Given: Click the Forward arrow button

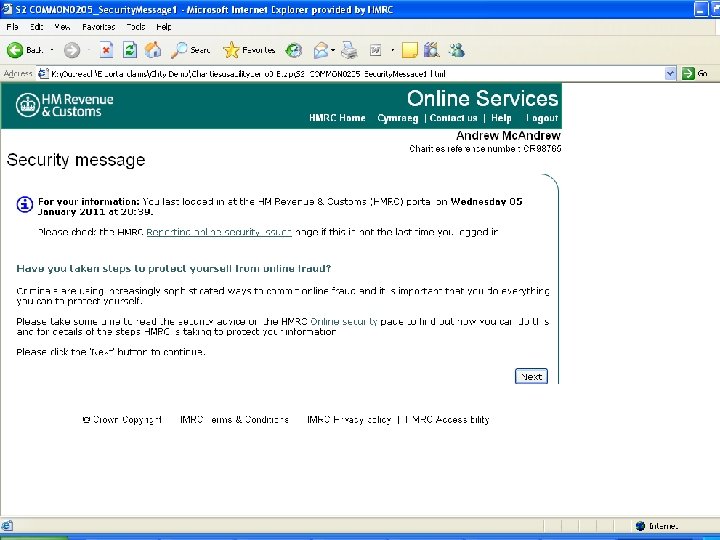Looking at the screenshot, I should (72, 50).
